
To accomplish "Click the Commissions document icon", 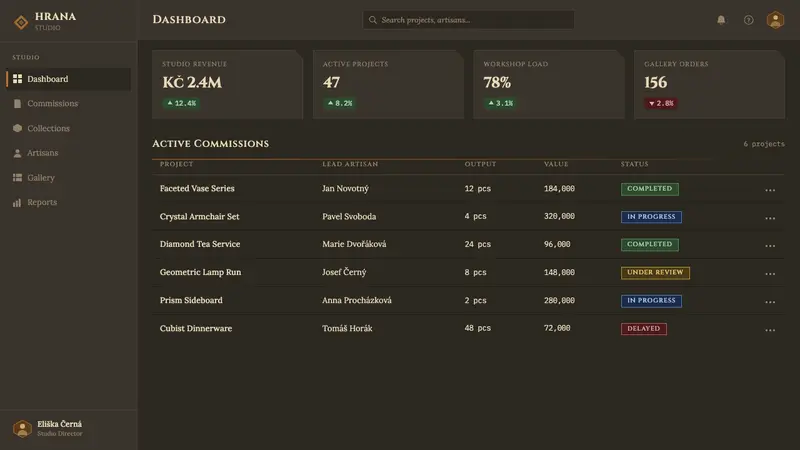I will coord(17,104).
